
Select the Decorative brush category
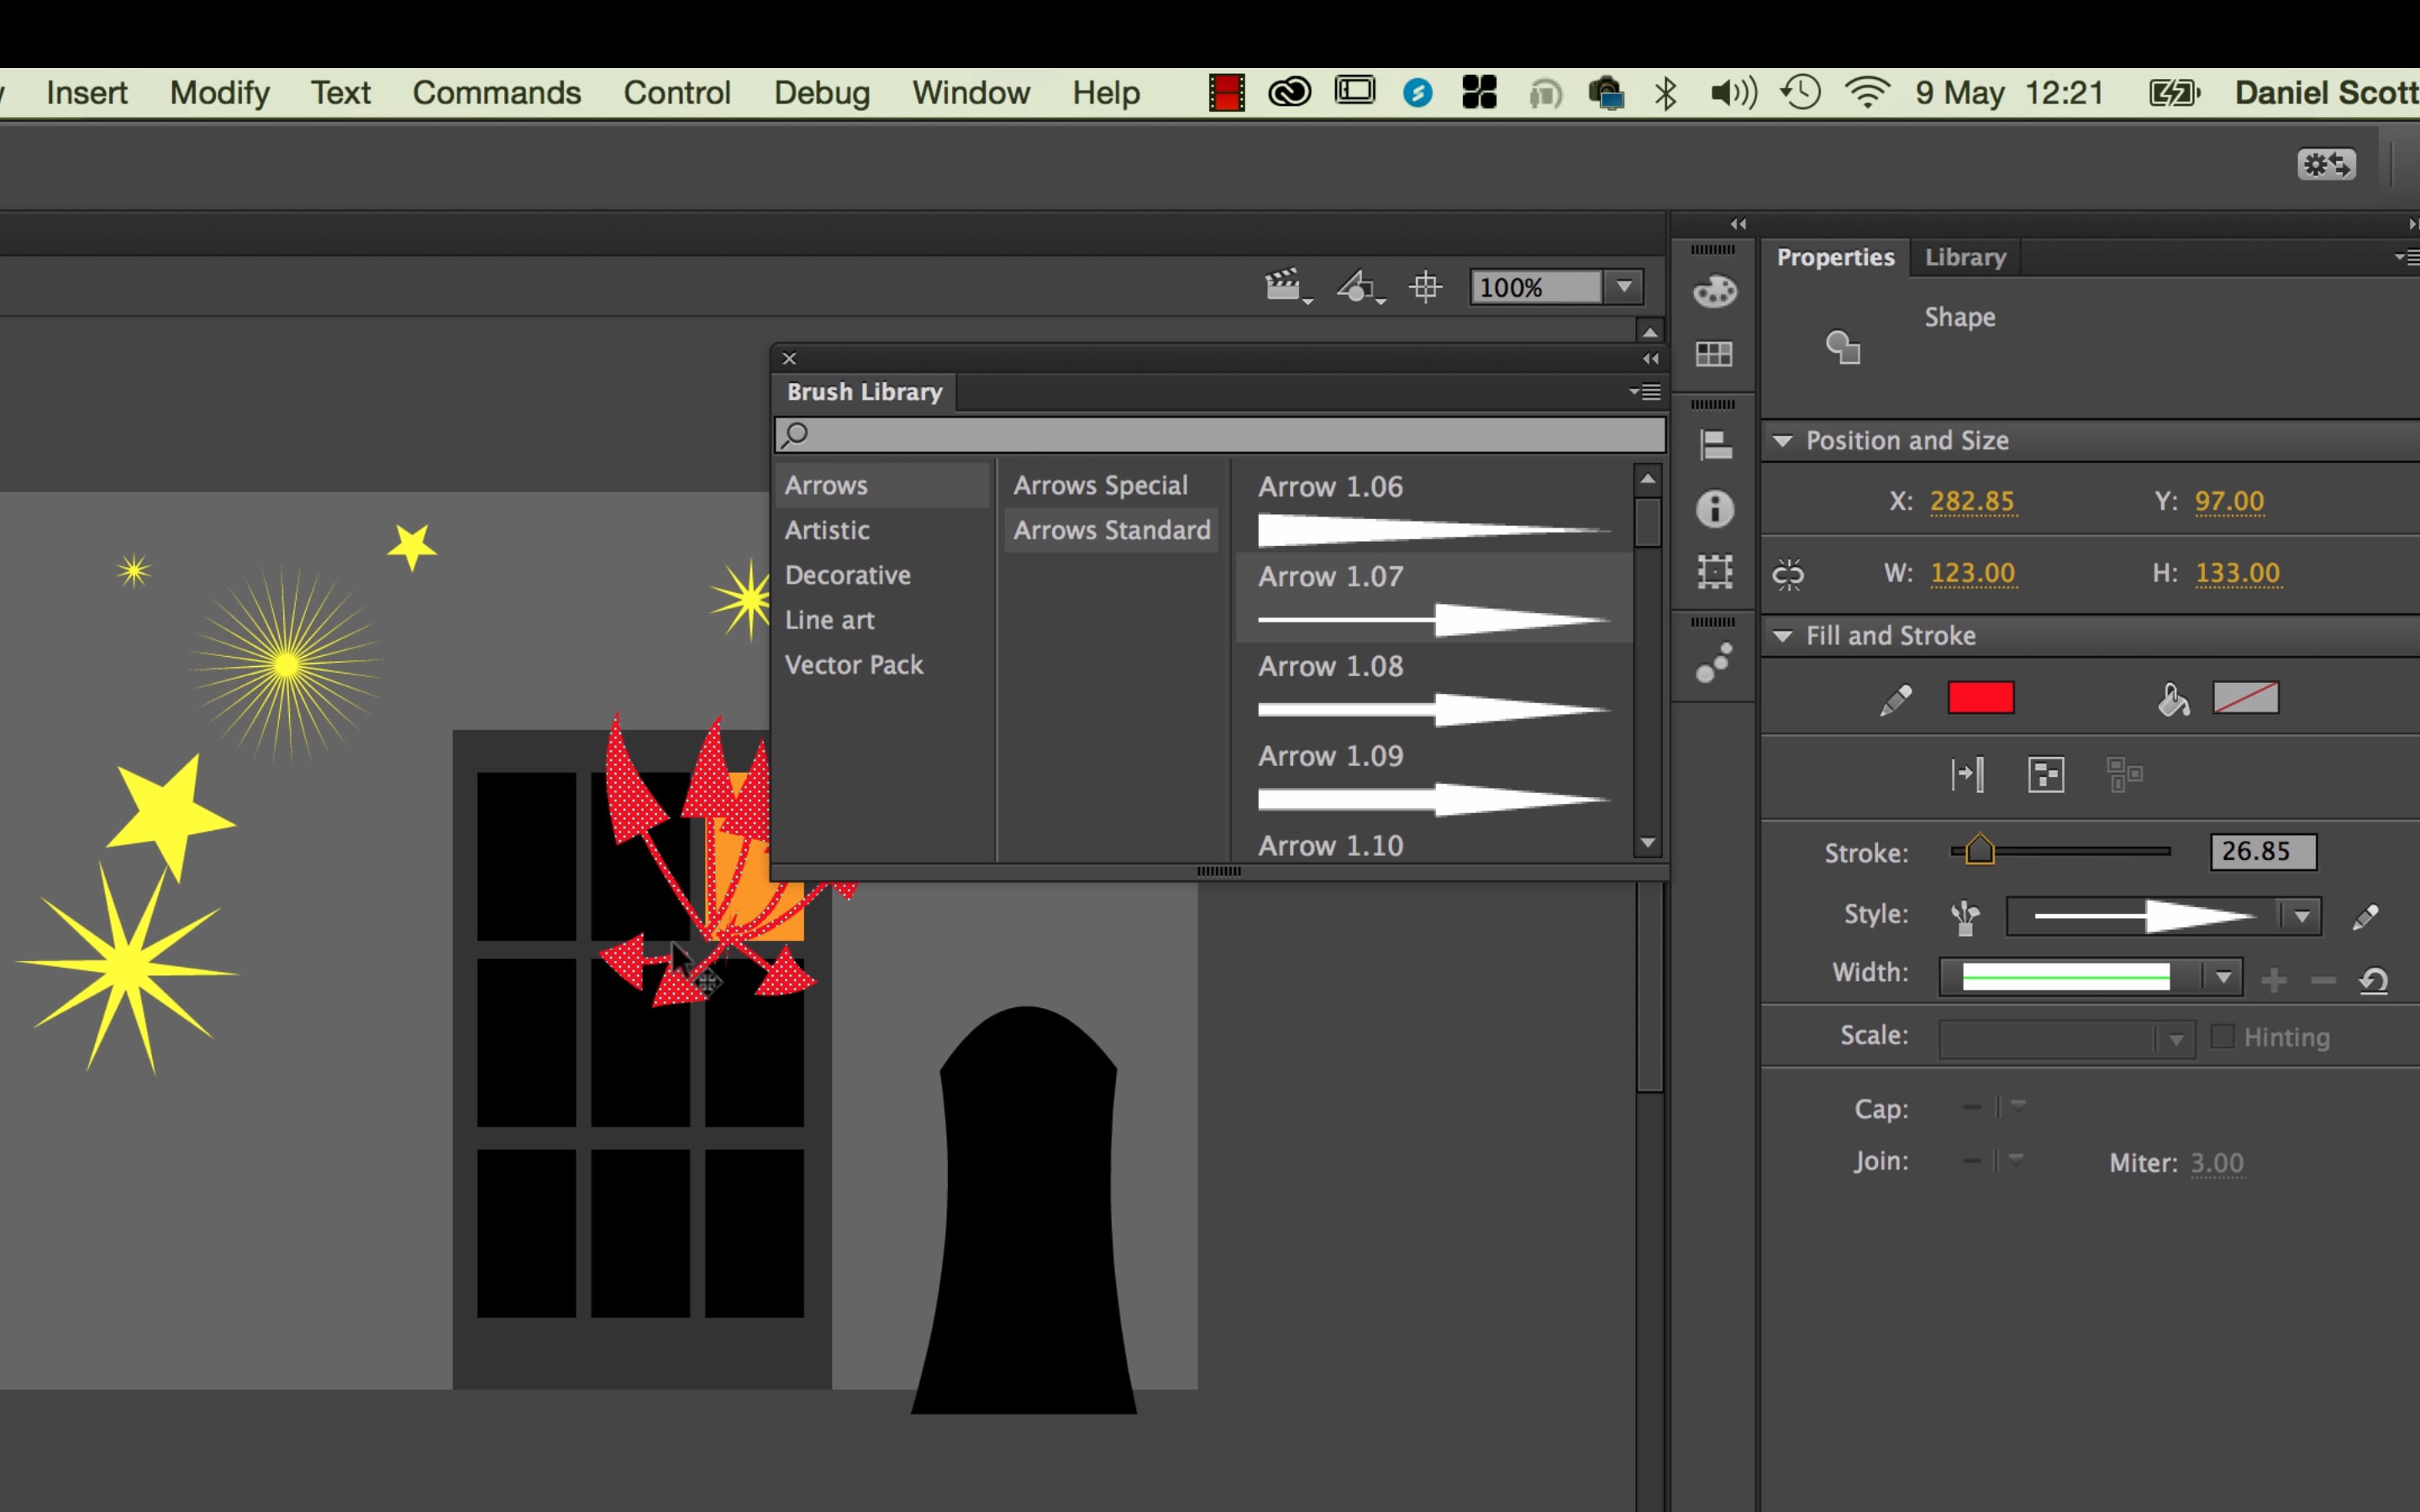coord(847,575)
